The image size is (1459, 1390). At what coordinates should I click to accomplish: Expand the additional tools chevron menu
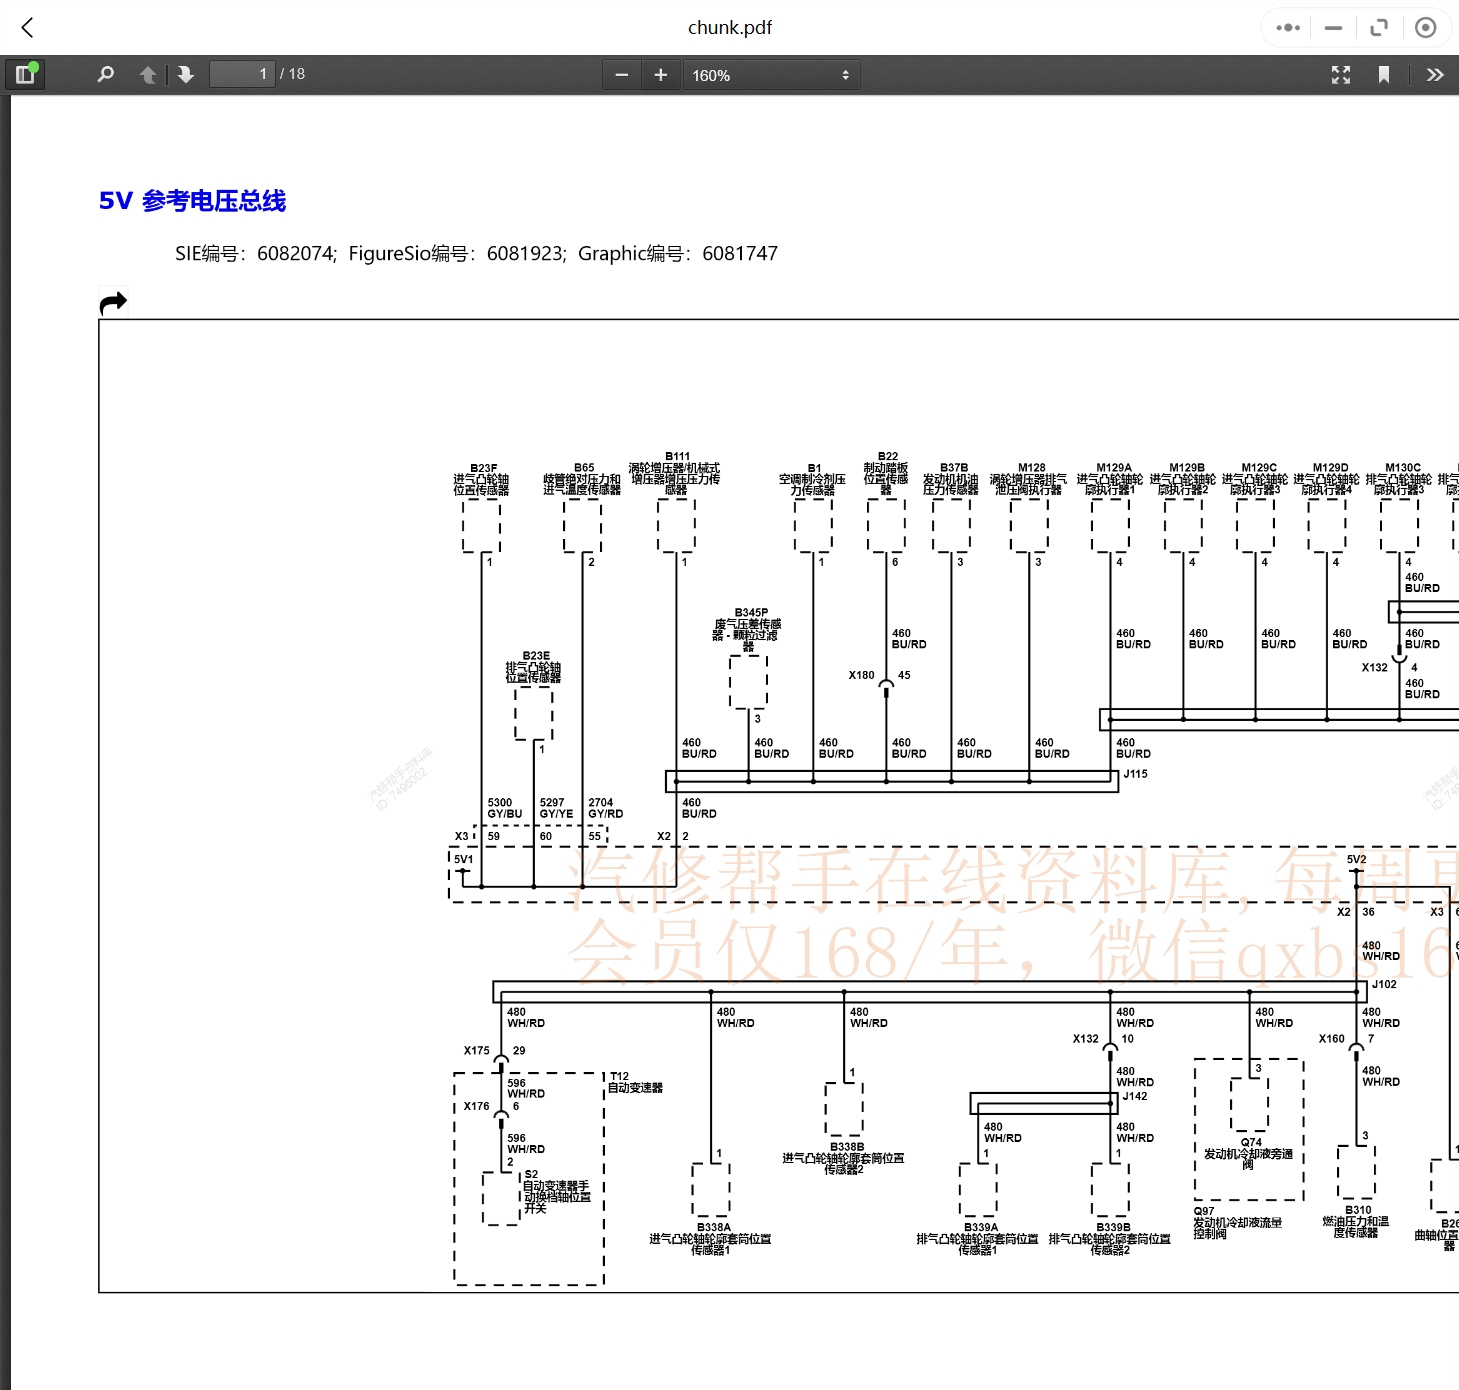point(1434,74)
